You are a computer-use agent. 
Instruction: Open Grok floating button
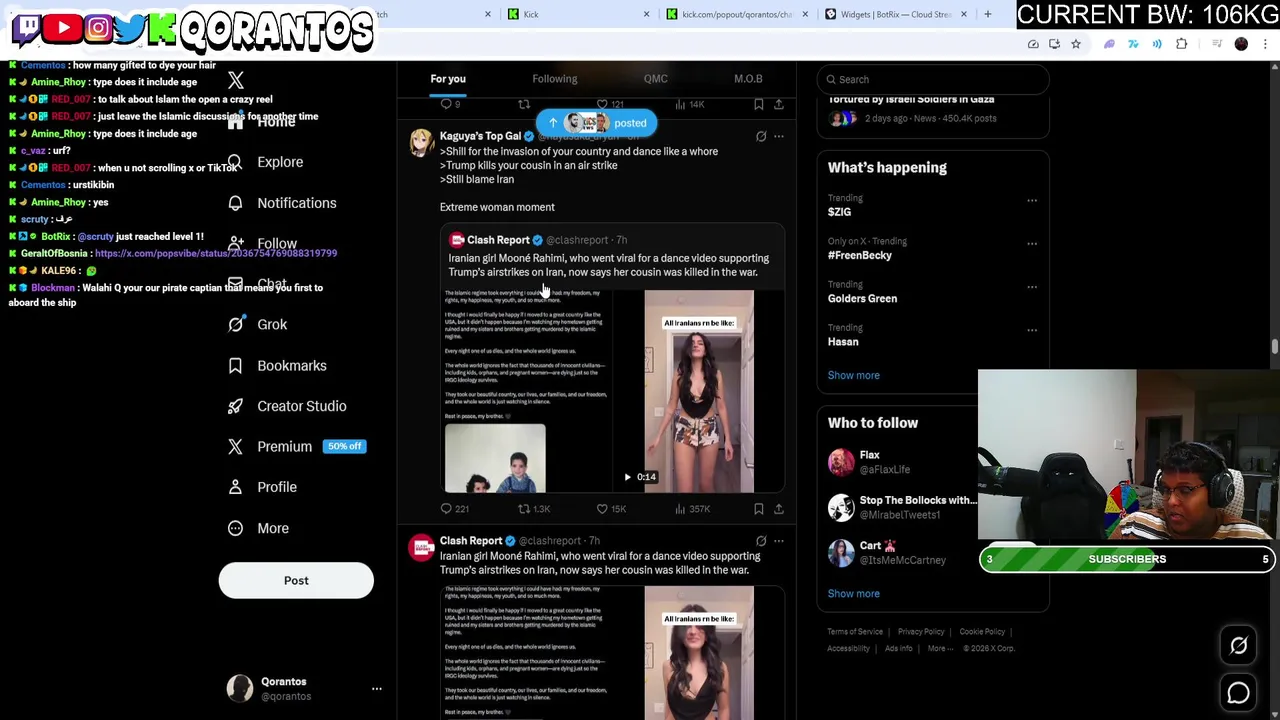pyautogui.click(x=1238, y=646)
